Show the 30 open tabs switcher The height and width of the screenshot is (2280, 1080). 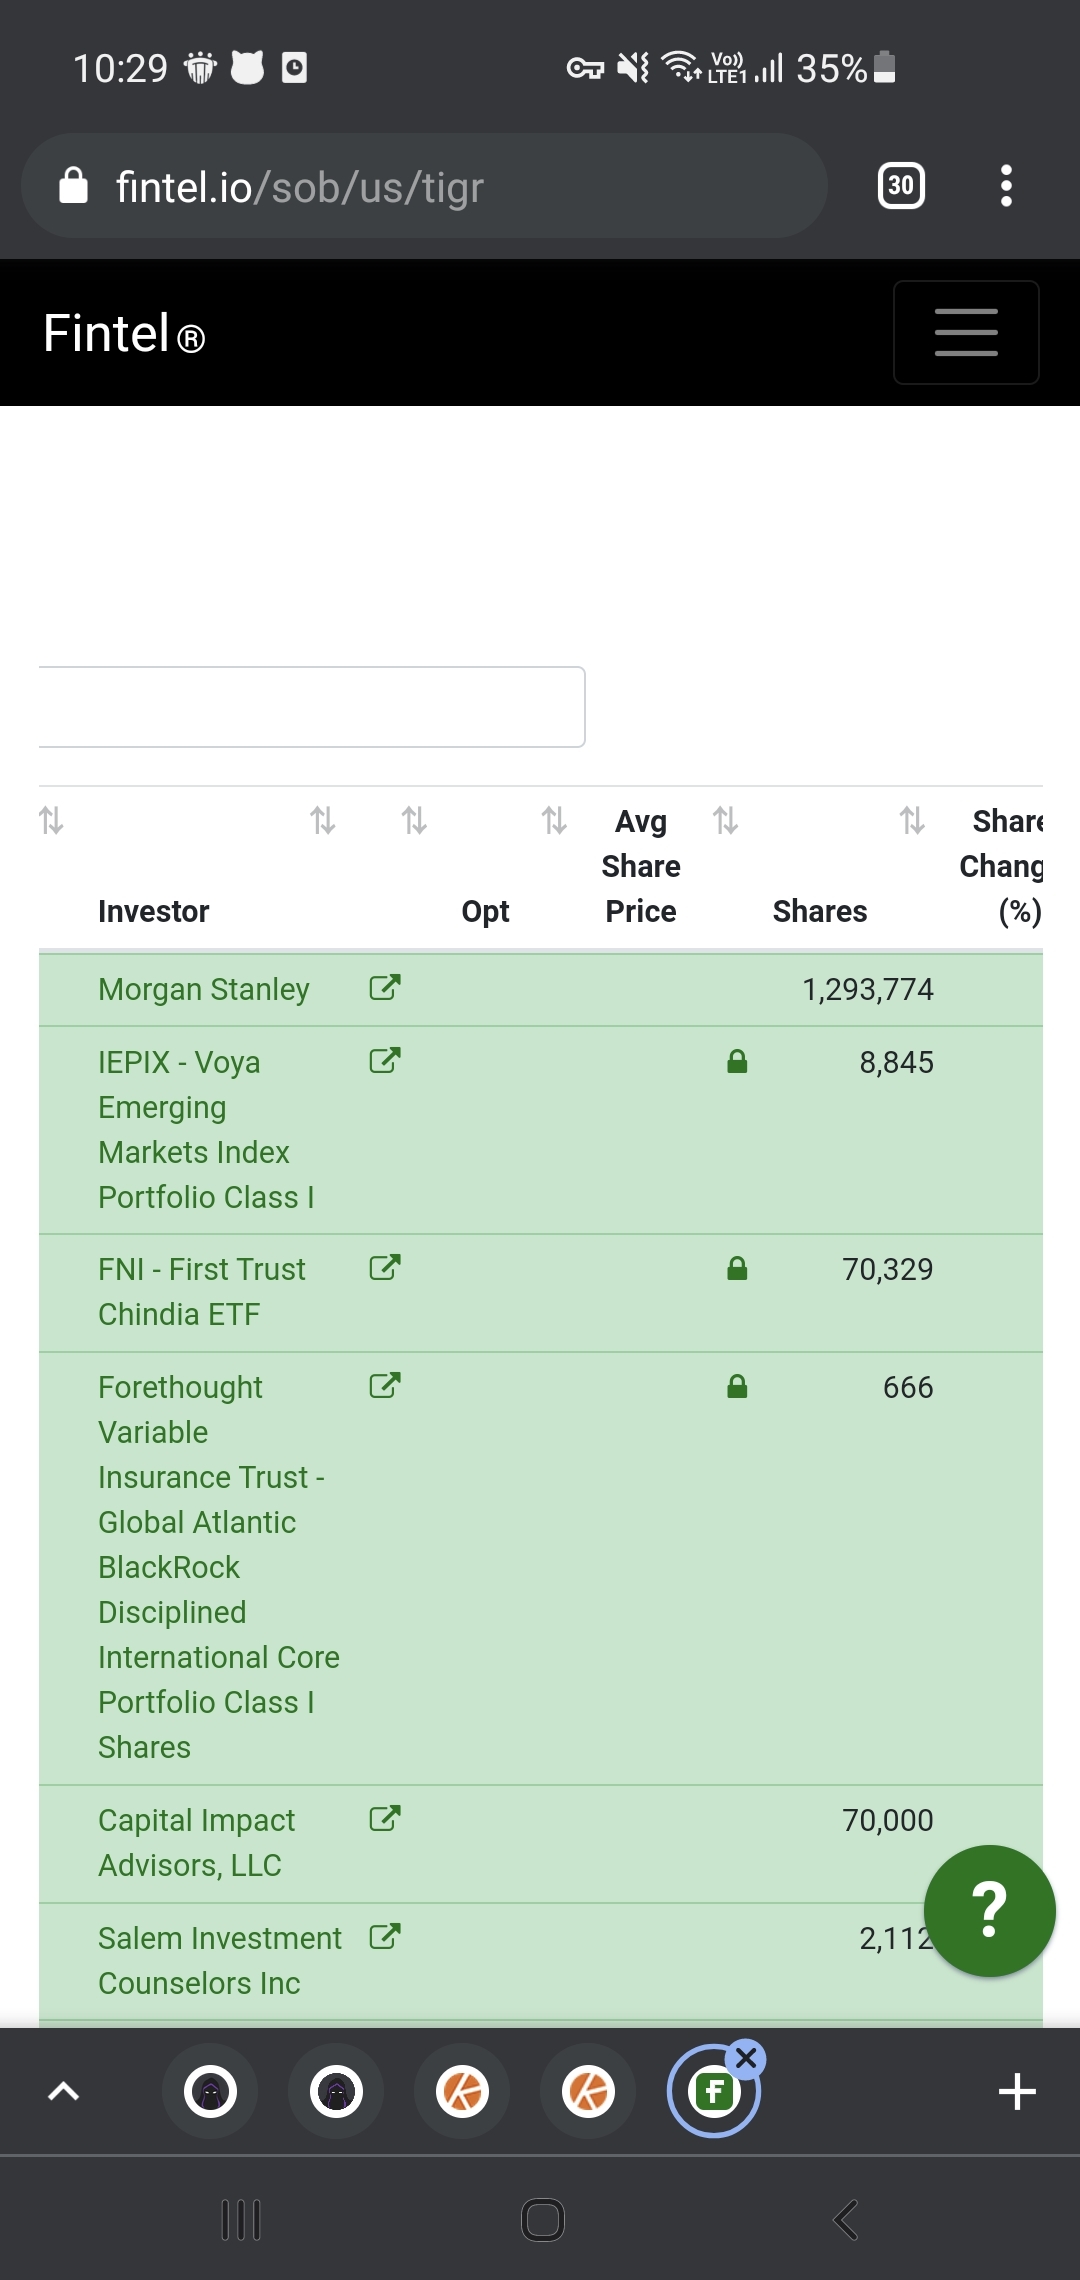point(901,186)
